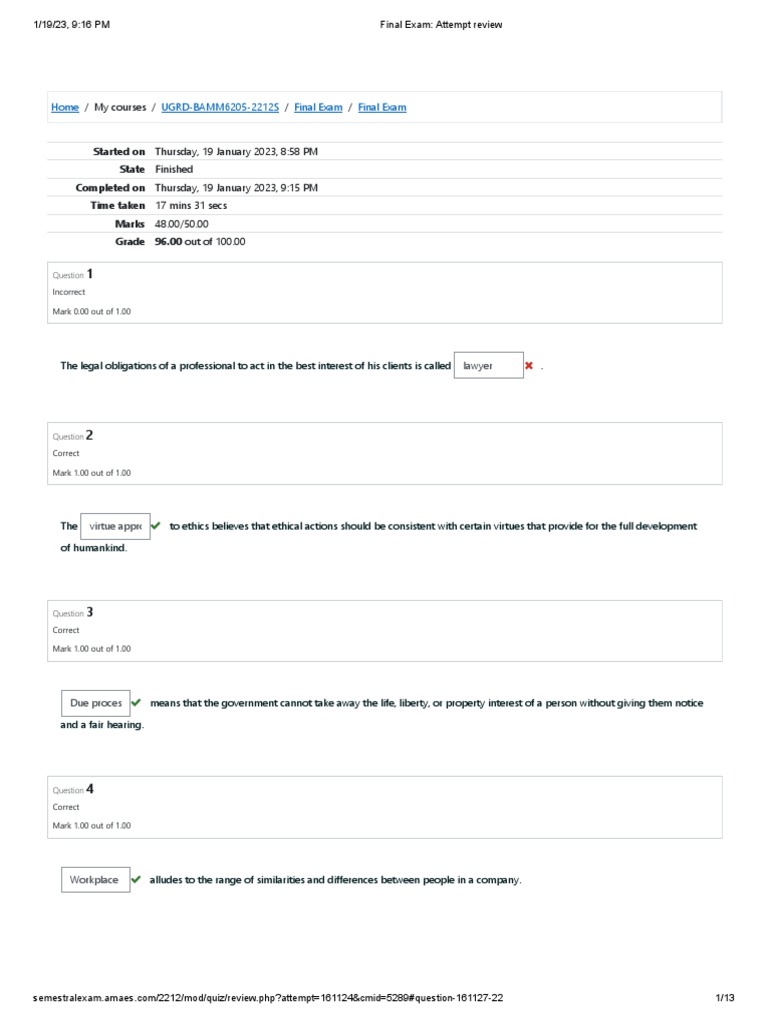Click the 'Final Exam: Attempt review' page title
The image size is (768, 1024).
click(441, 25)
